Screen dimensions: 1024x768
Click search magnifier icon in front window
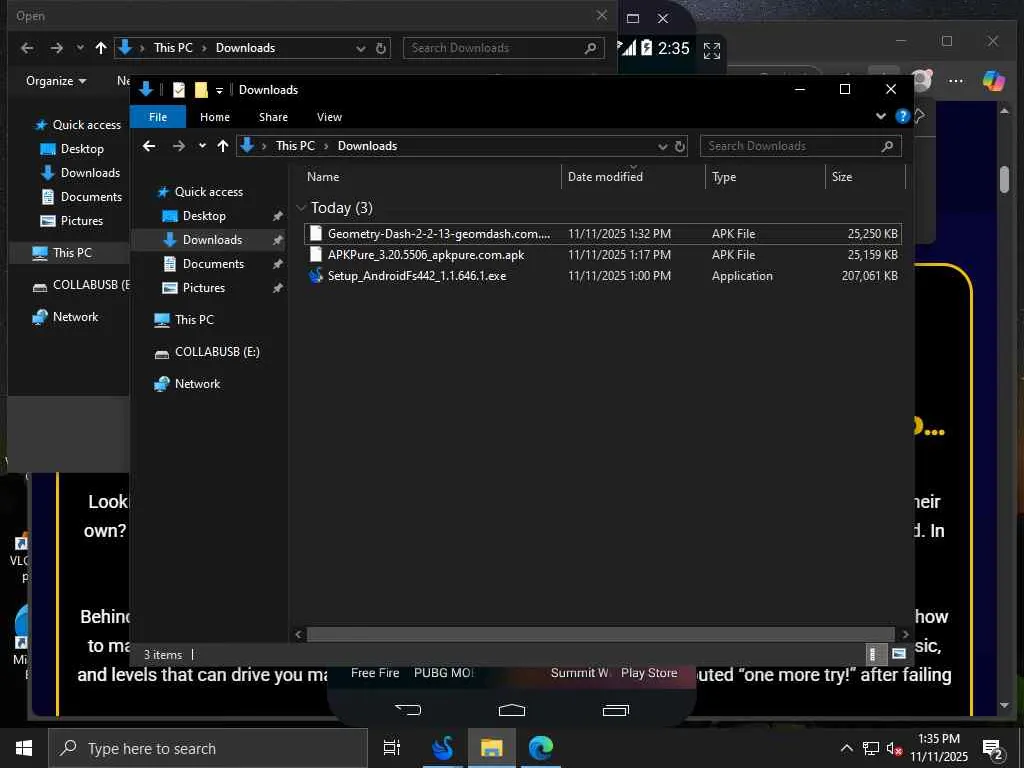click(x=887, y=146)
